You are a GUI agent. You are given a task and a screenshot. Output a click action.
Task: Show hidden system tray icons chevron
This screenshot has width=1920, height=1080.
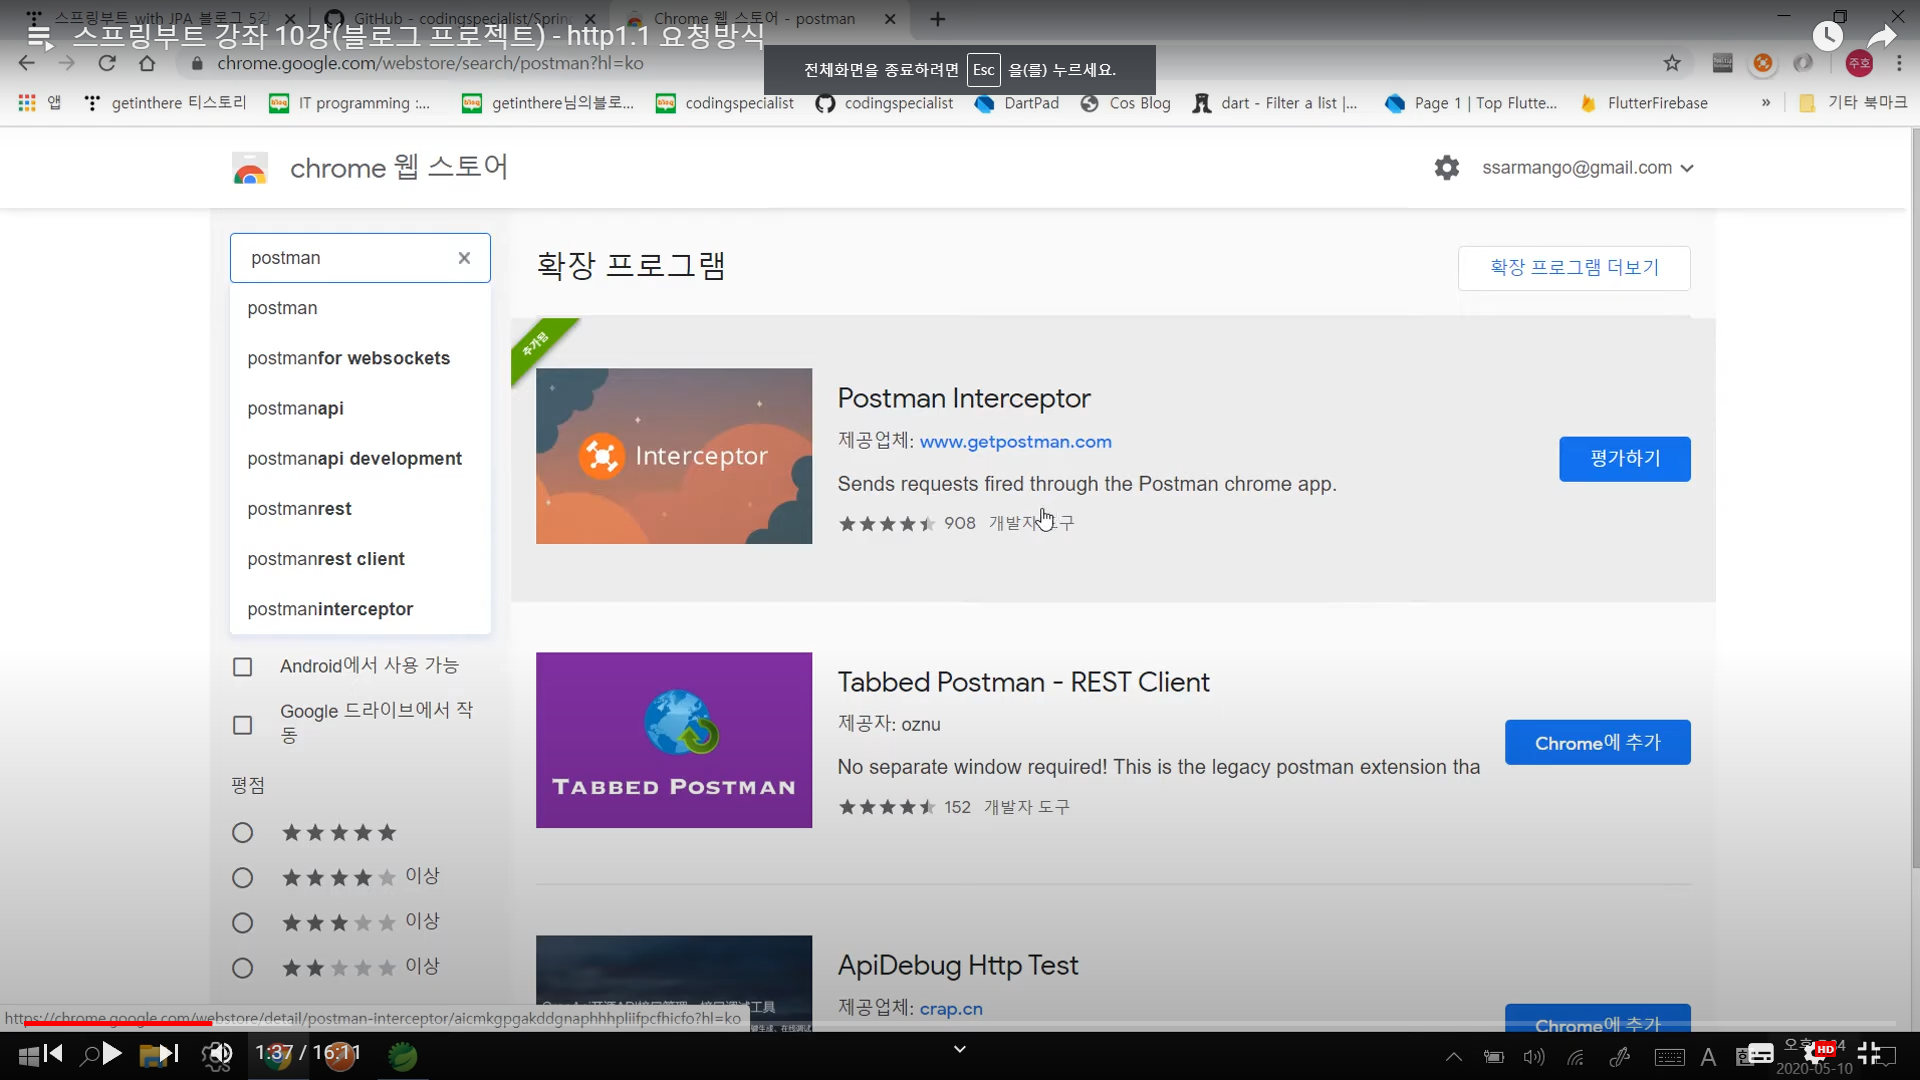click(x=1454, y=1057)
